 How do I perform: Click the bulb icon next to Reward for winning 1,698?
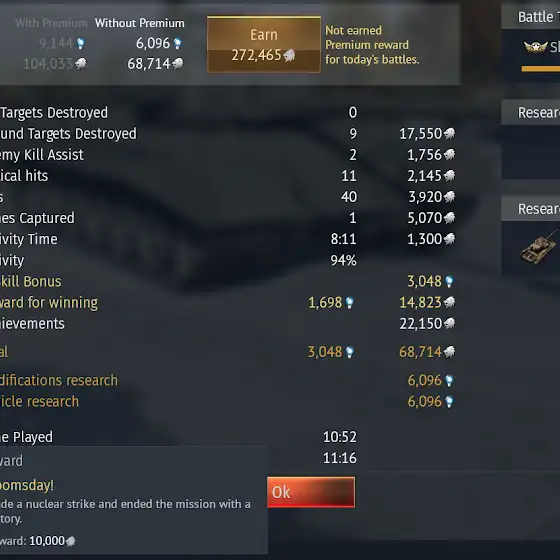tap(350, 303)
